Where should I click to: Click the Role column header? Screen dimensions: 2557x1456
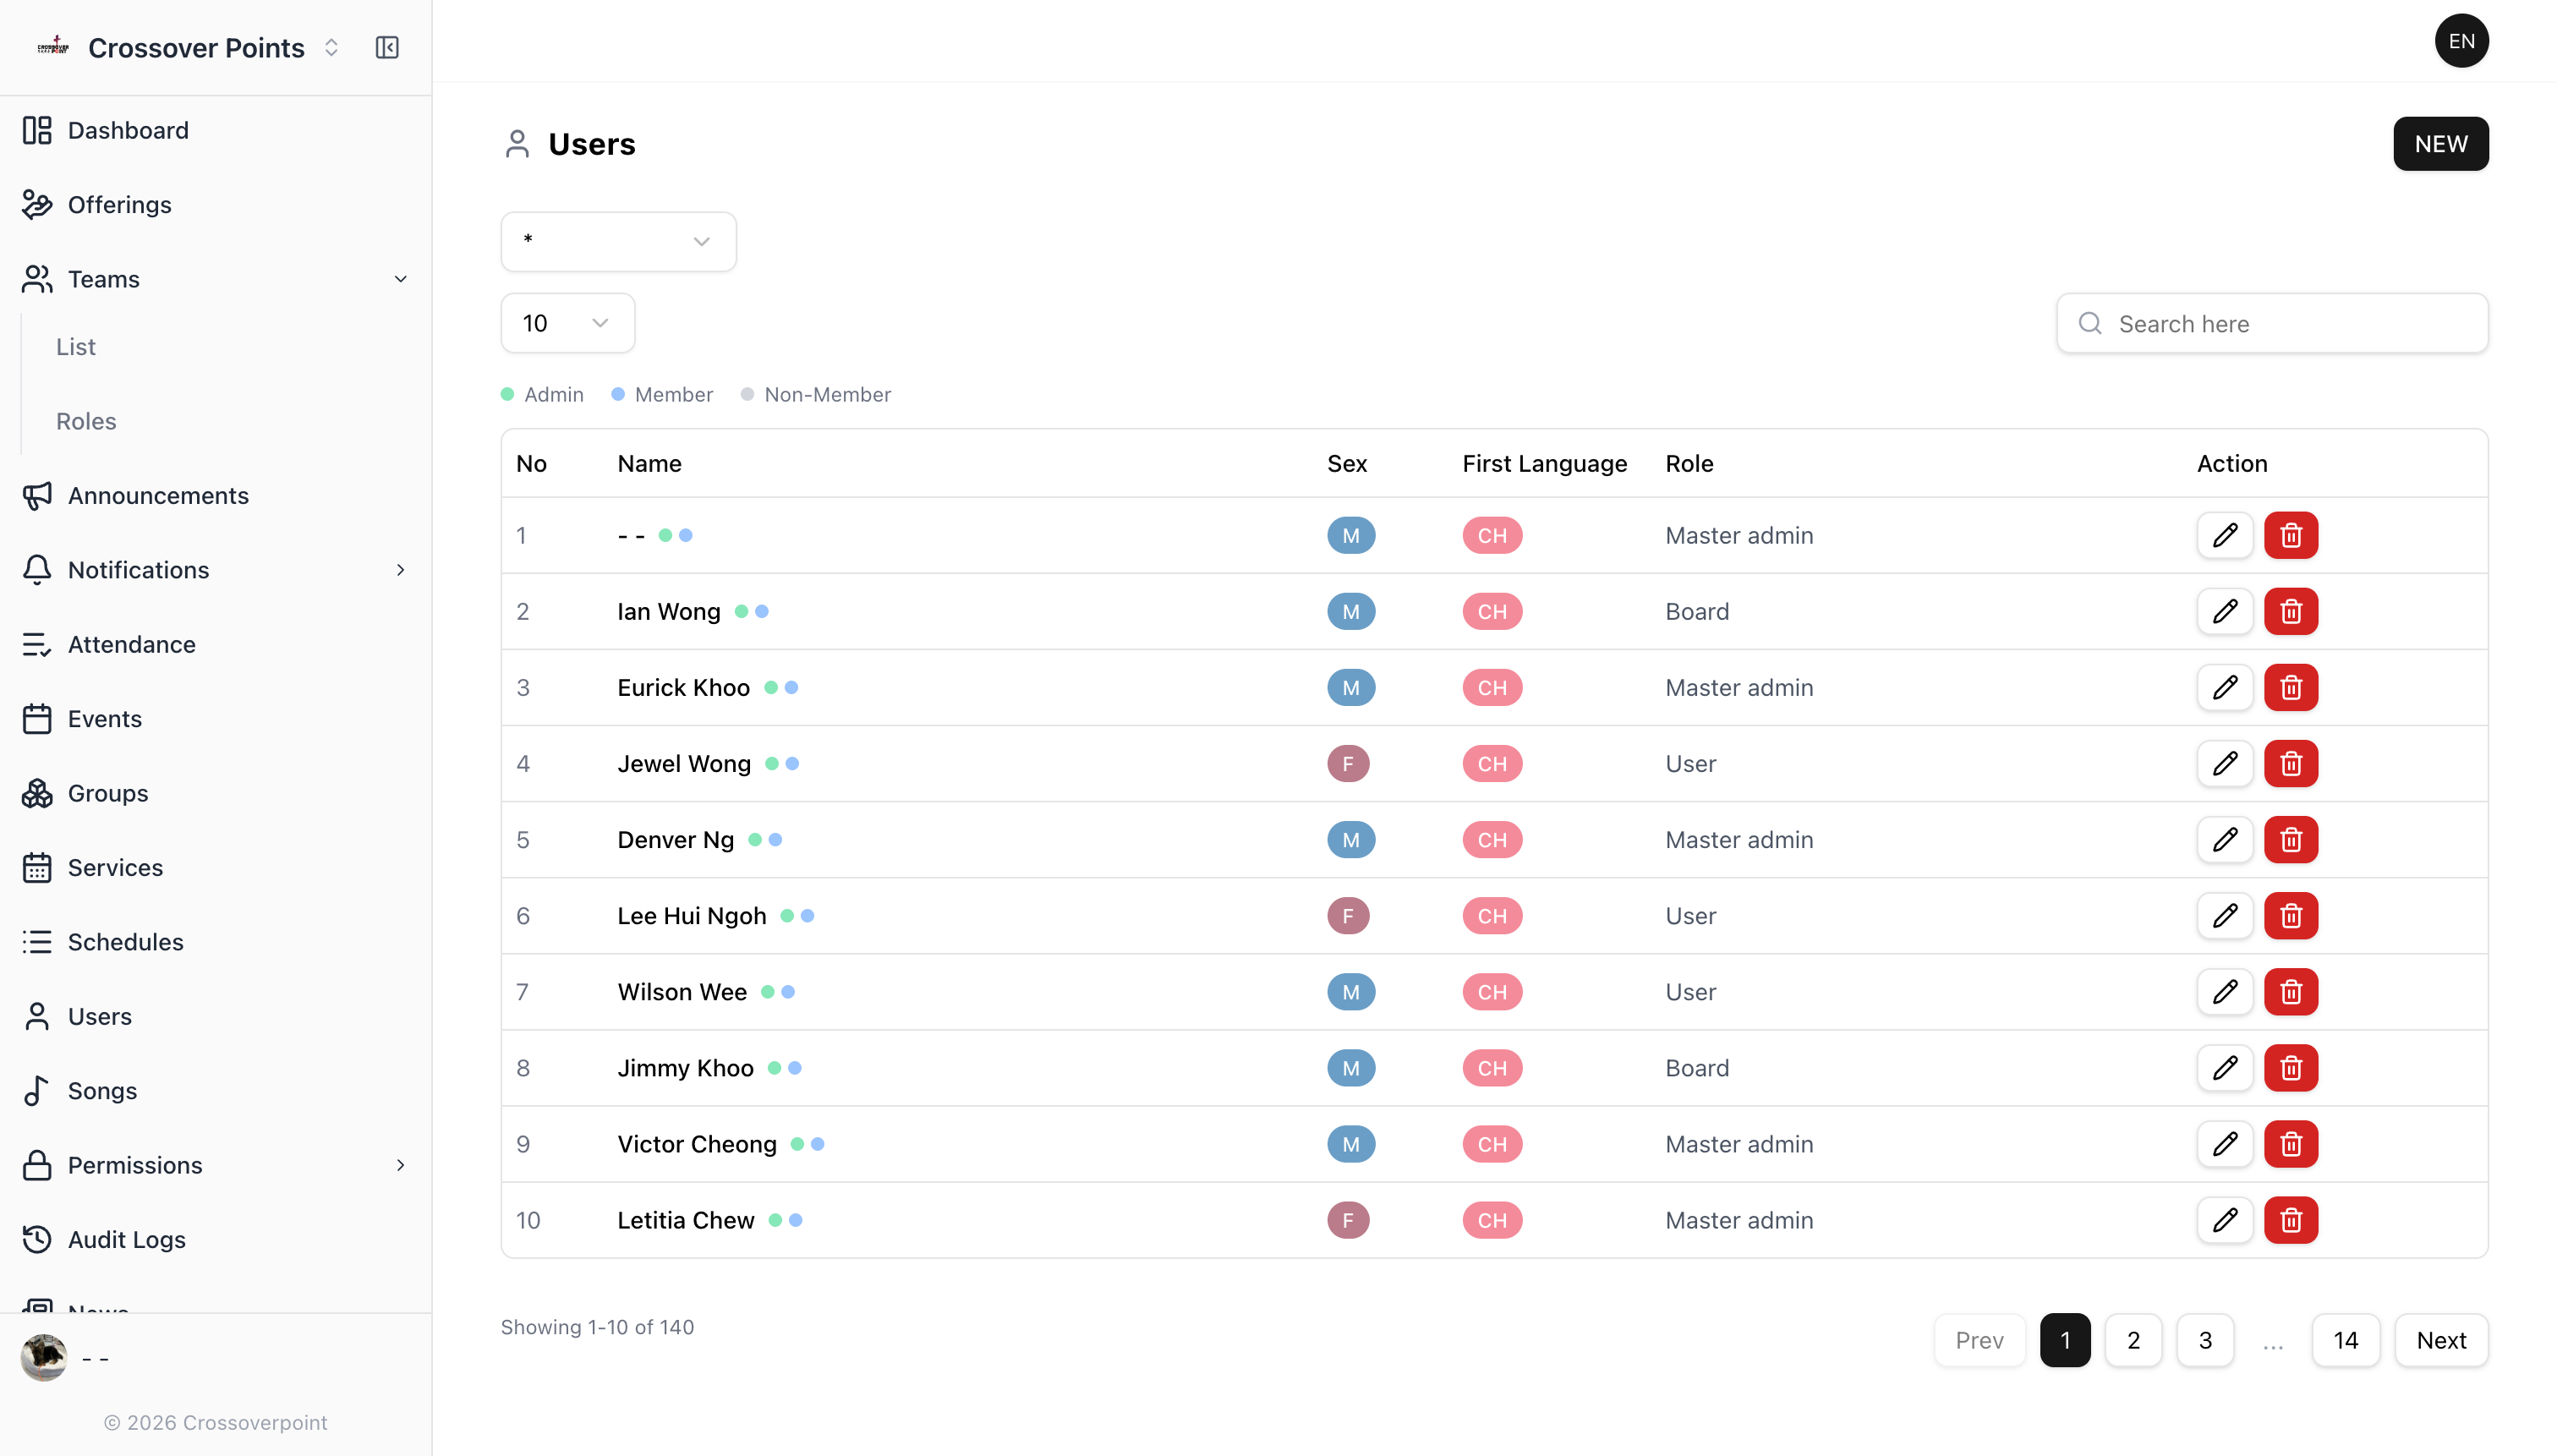1689,463
